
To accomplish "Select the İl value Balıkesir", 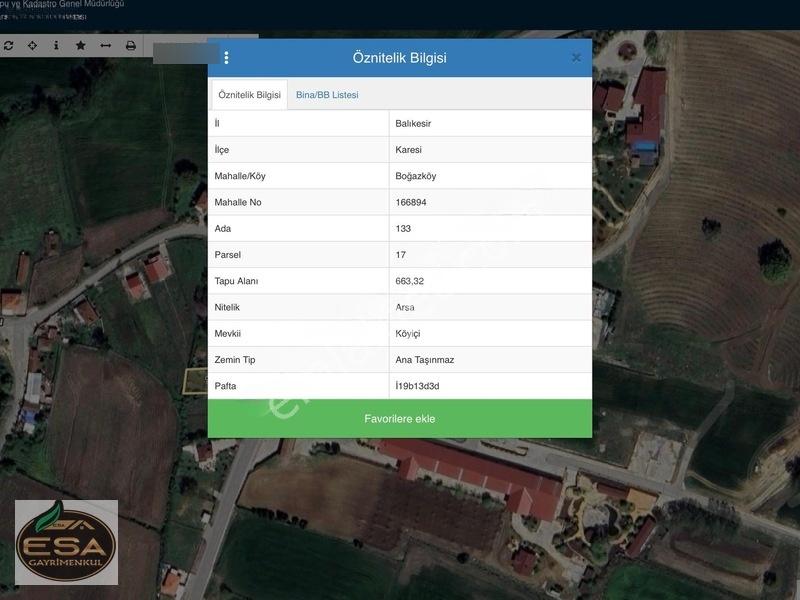I will pos(413,123).
